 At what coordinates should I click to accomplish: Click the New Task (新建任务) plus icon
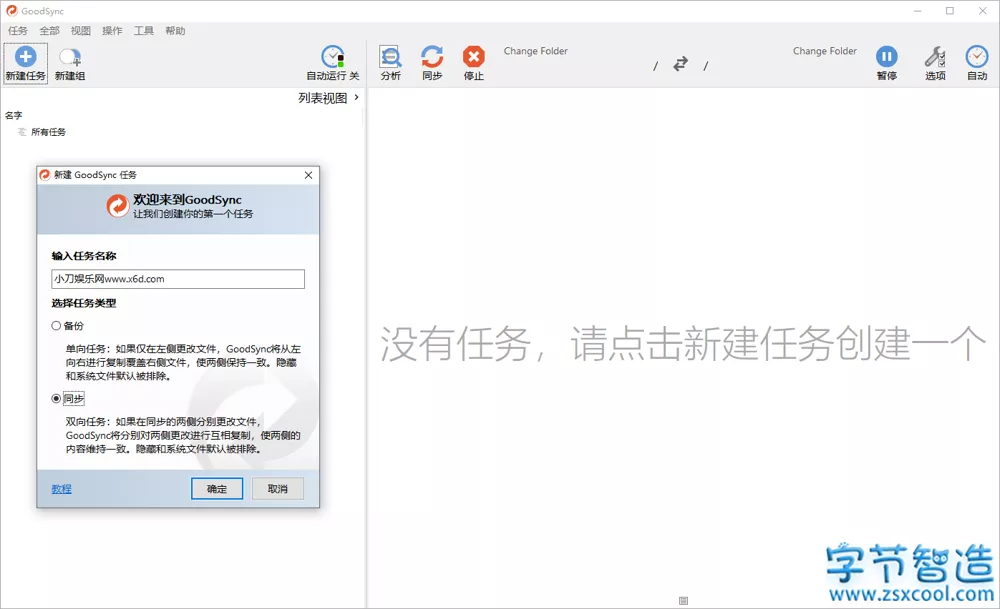(x=26, y=57)
